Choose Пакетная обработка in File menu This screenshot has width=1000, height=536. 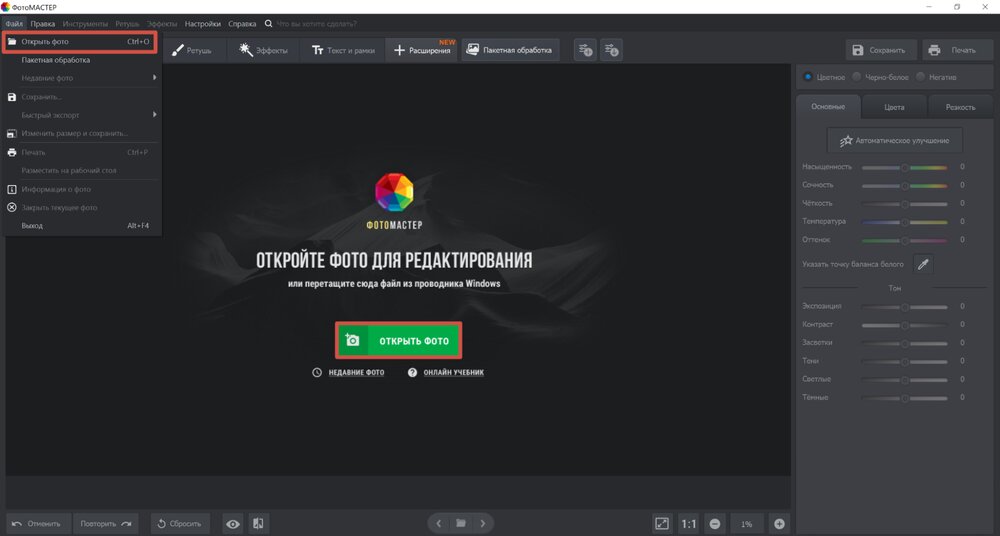tap(82, 60)
